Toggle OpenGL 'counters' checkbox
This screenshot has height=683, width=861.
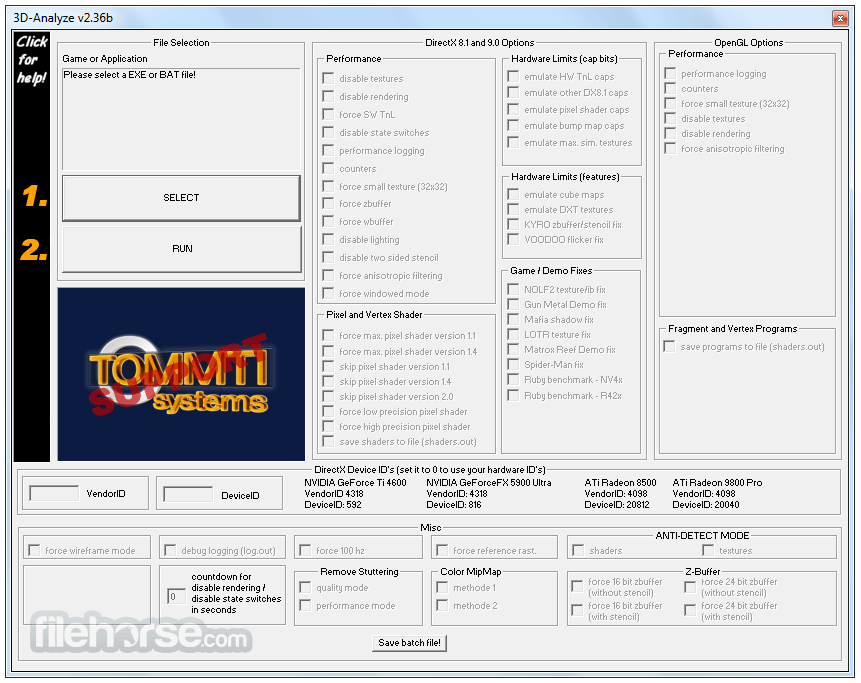670,88
